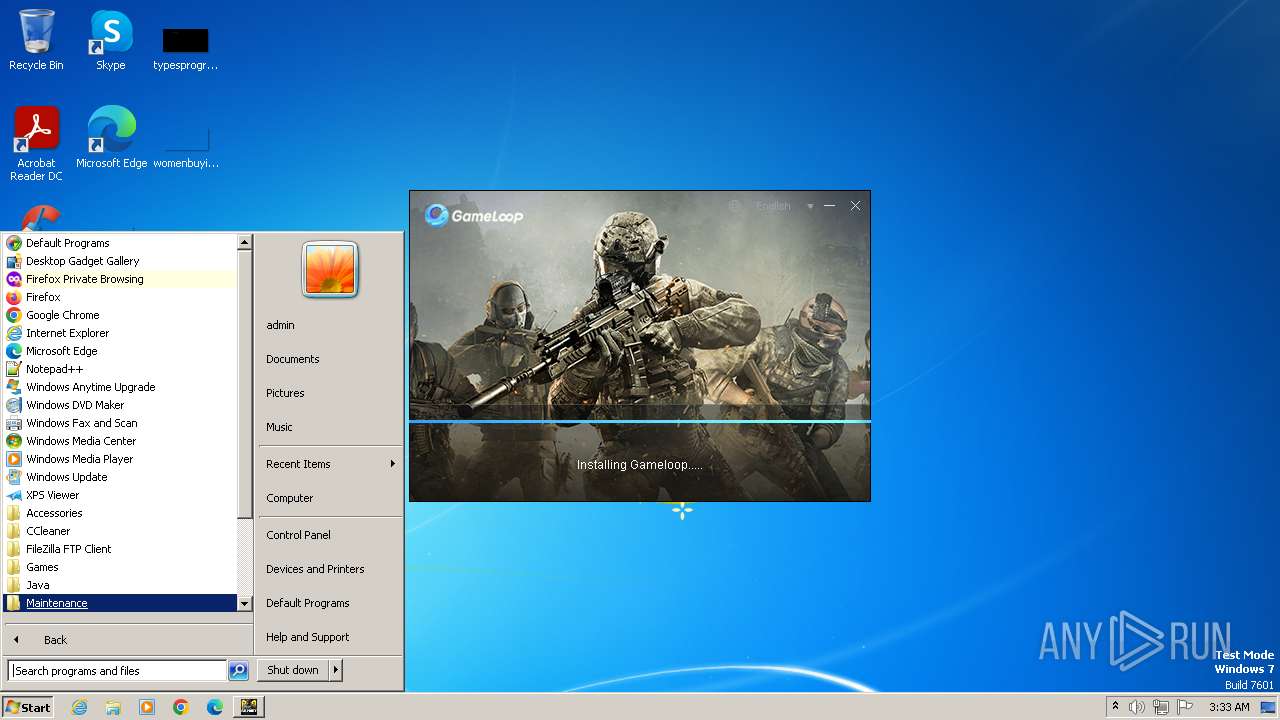Click the GameLoop installation progress bar
This screenshot has height=720, width=1280.
(640, 422)
